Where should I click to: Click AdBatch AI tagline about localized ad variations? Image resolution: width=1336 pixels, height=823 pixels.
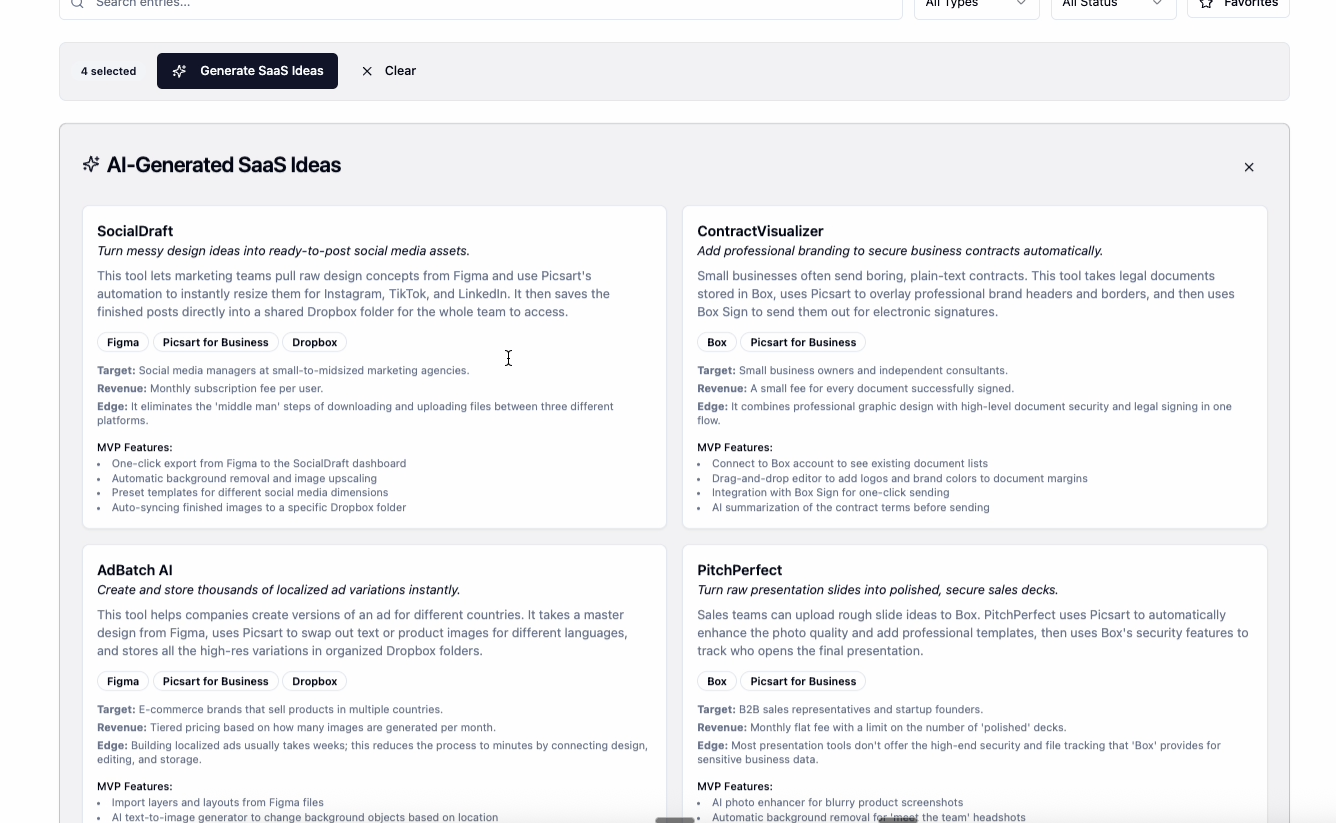278,590
